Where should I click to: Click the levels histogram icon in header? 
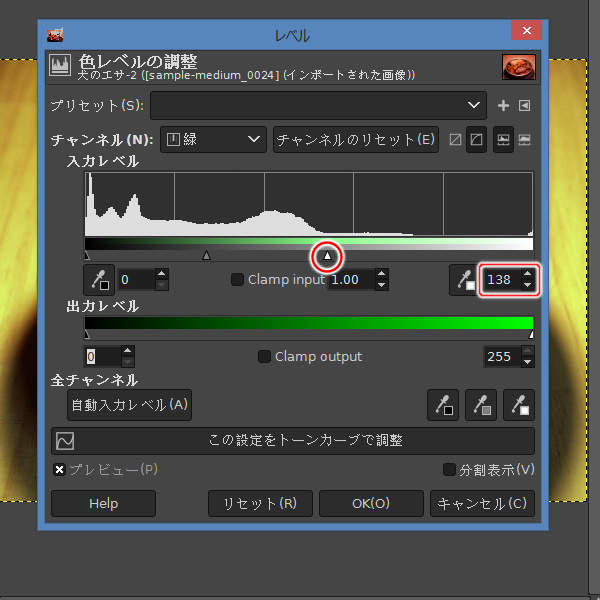pos(60,65)
